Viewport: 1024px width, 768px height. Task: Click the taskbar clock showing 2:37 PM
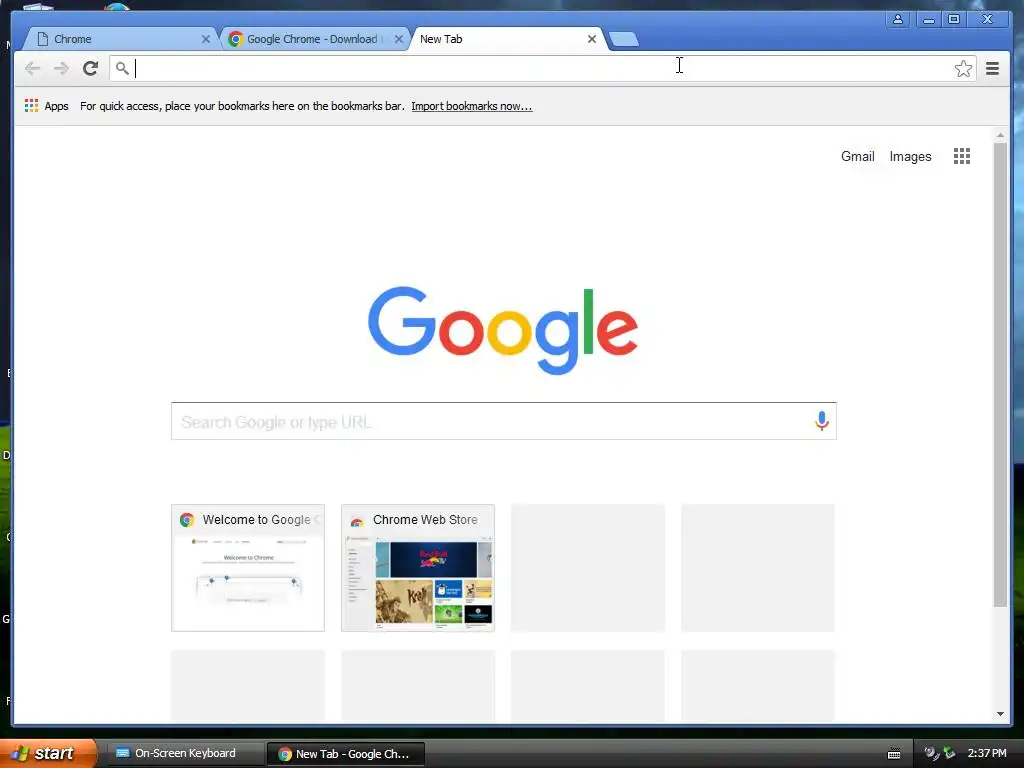(x=987, y=753)
